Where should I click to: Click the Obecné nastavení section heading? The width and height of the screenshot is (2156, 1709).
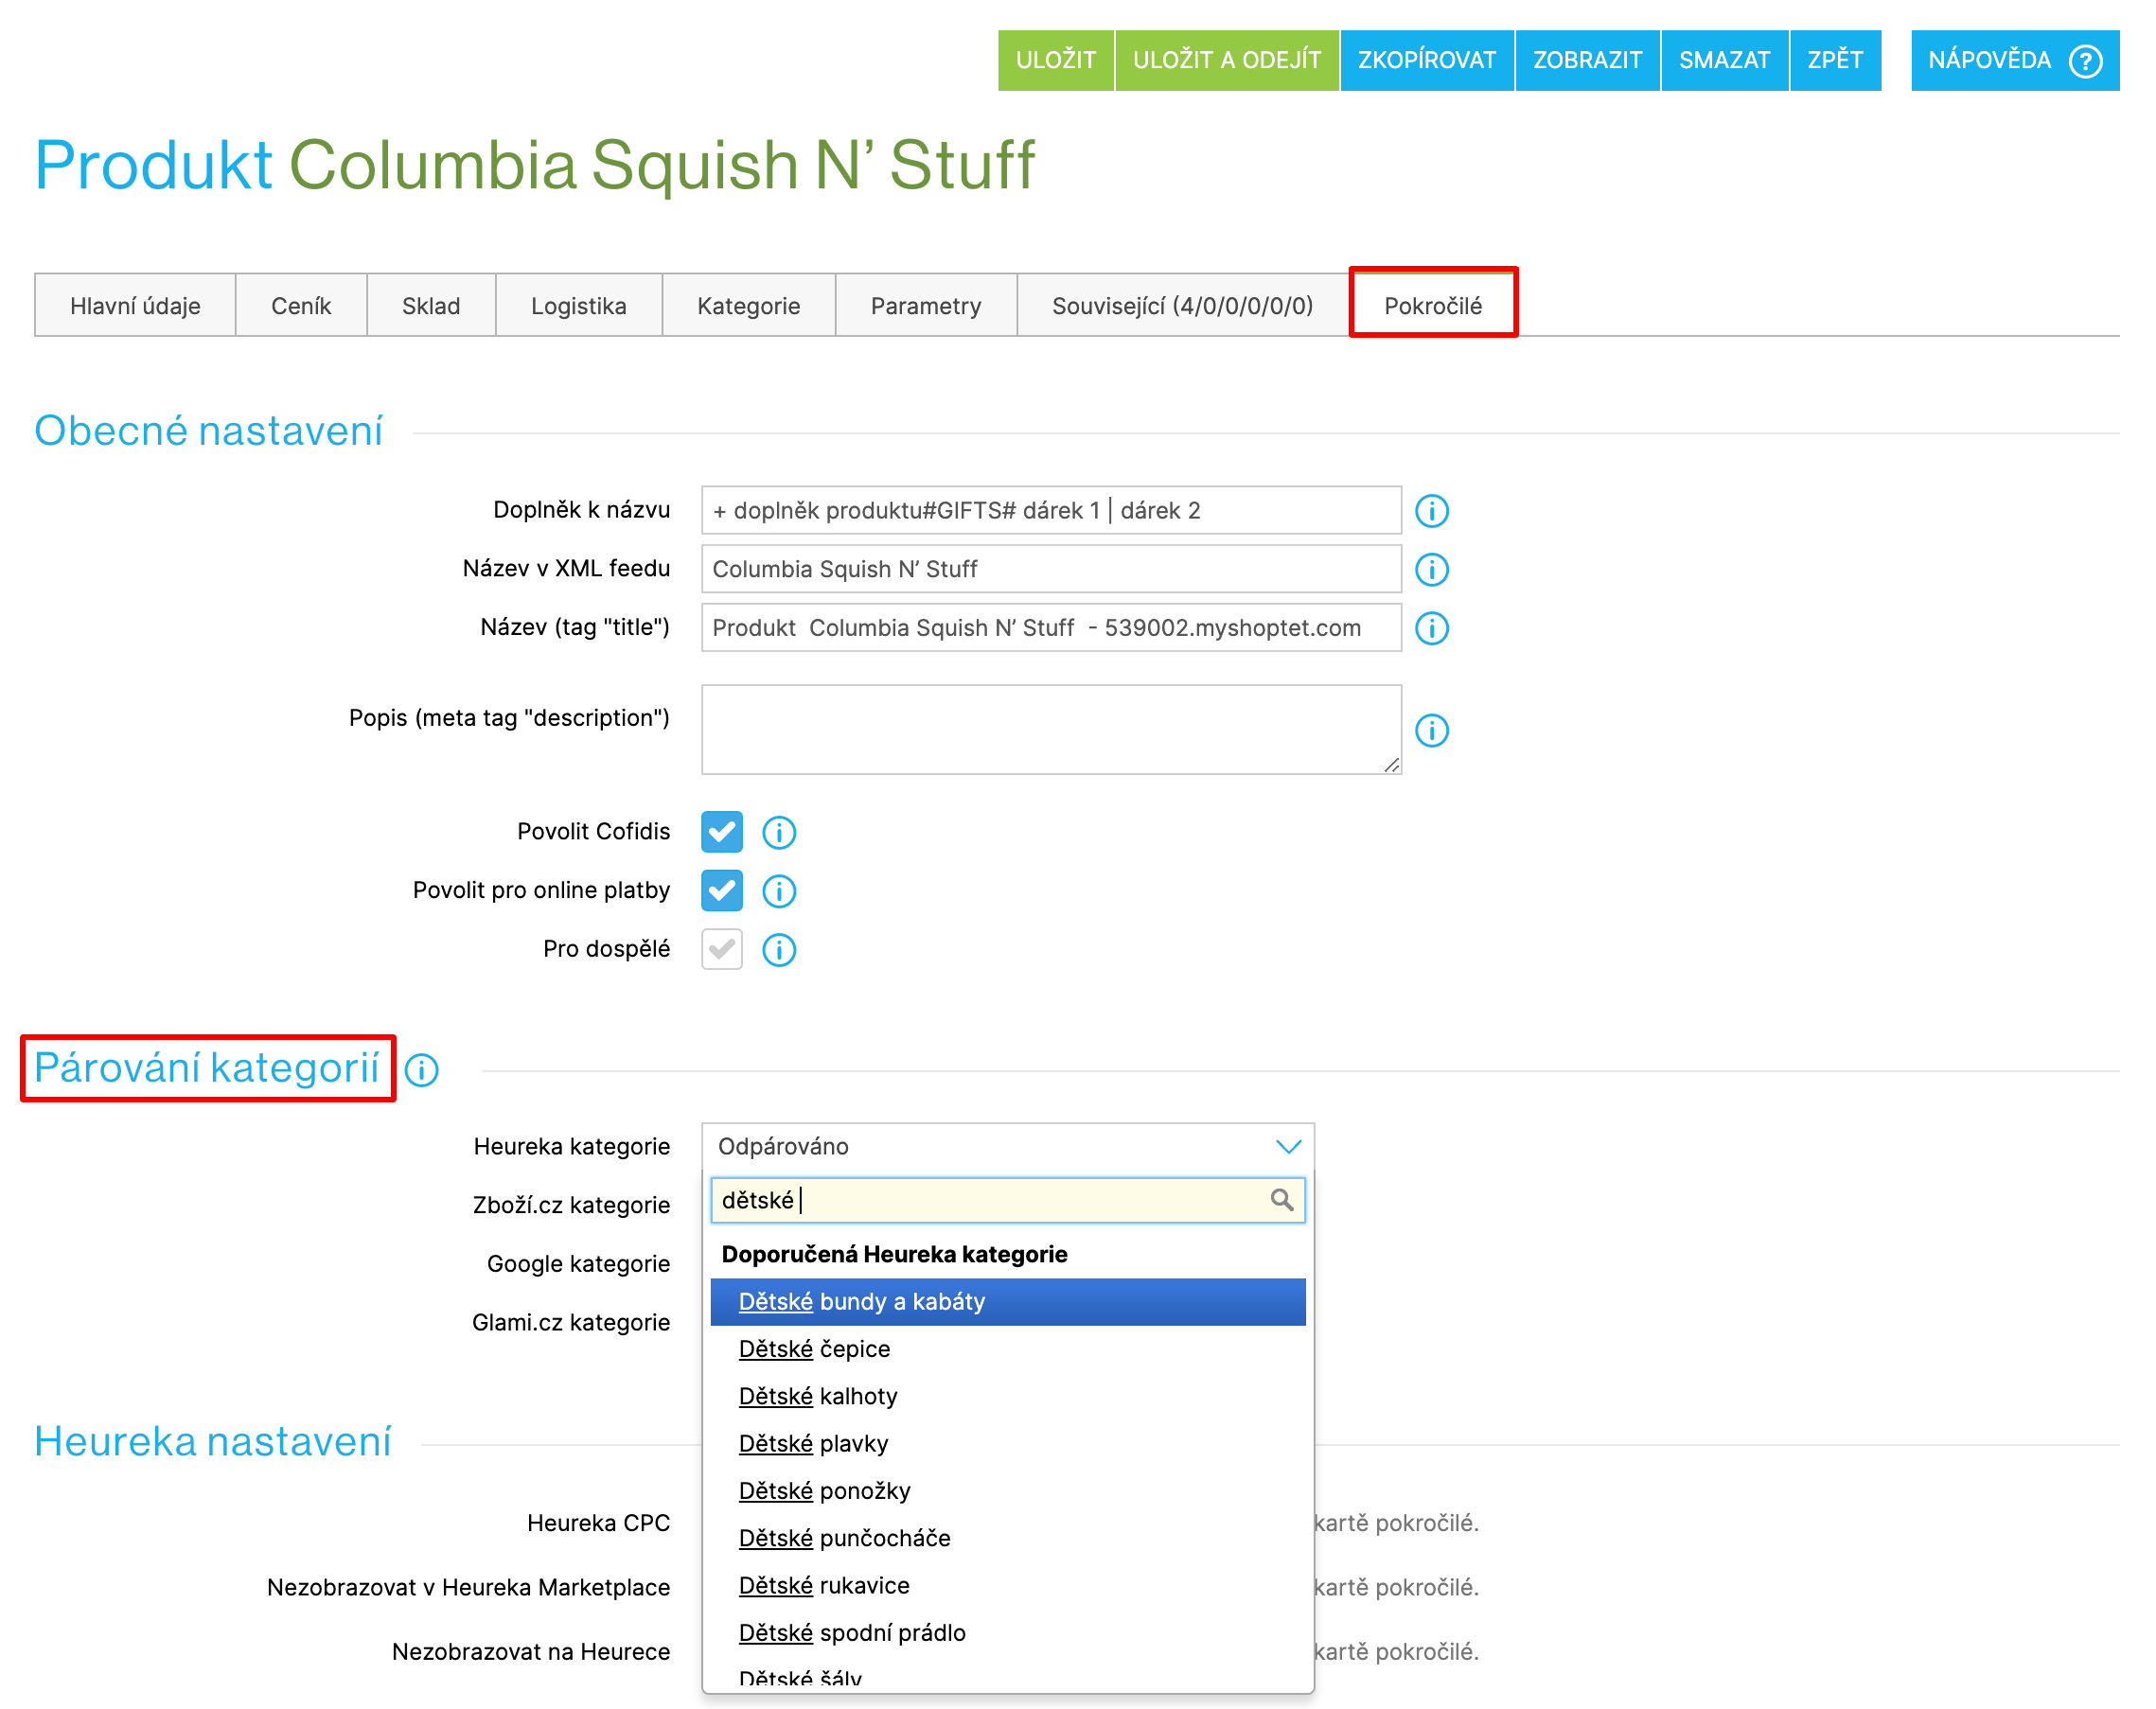(208, 431)
